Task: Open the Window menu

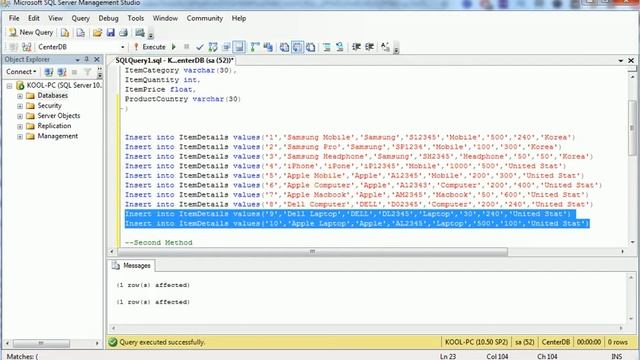Action: click(165, 18)
